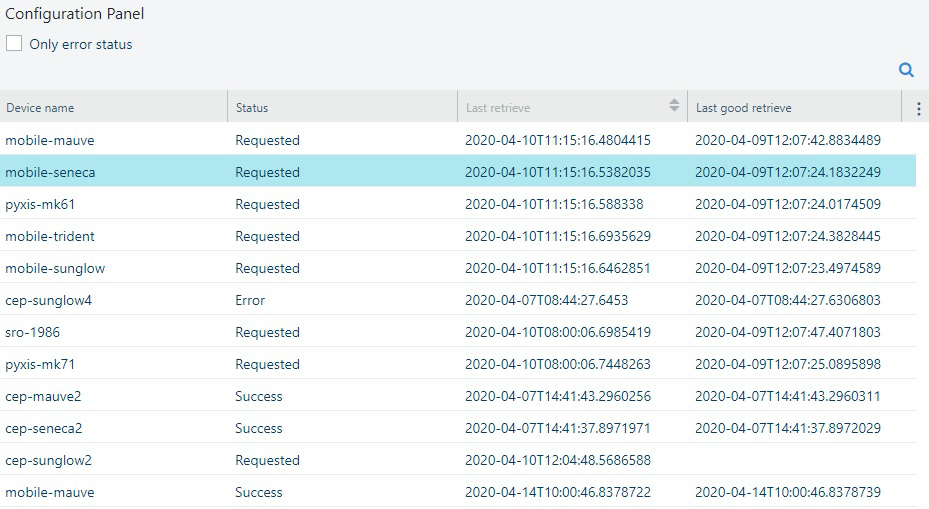Click the Configuration Panel title
This screenshot has height=509, width=929.
pyautogui.click(x=74, y=14)
